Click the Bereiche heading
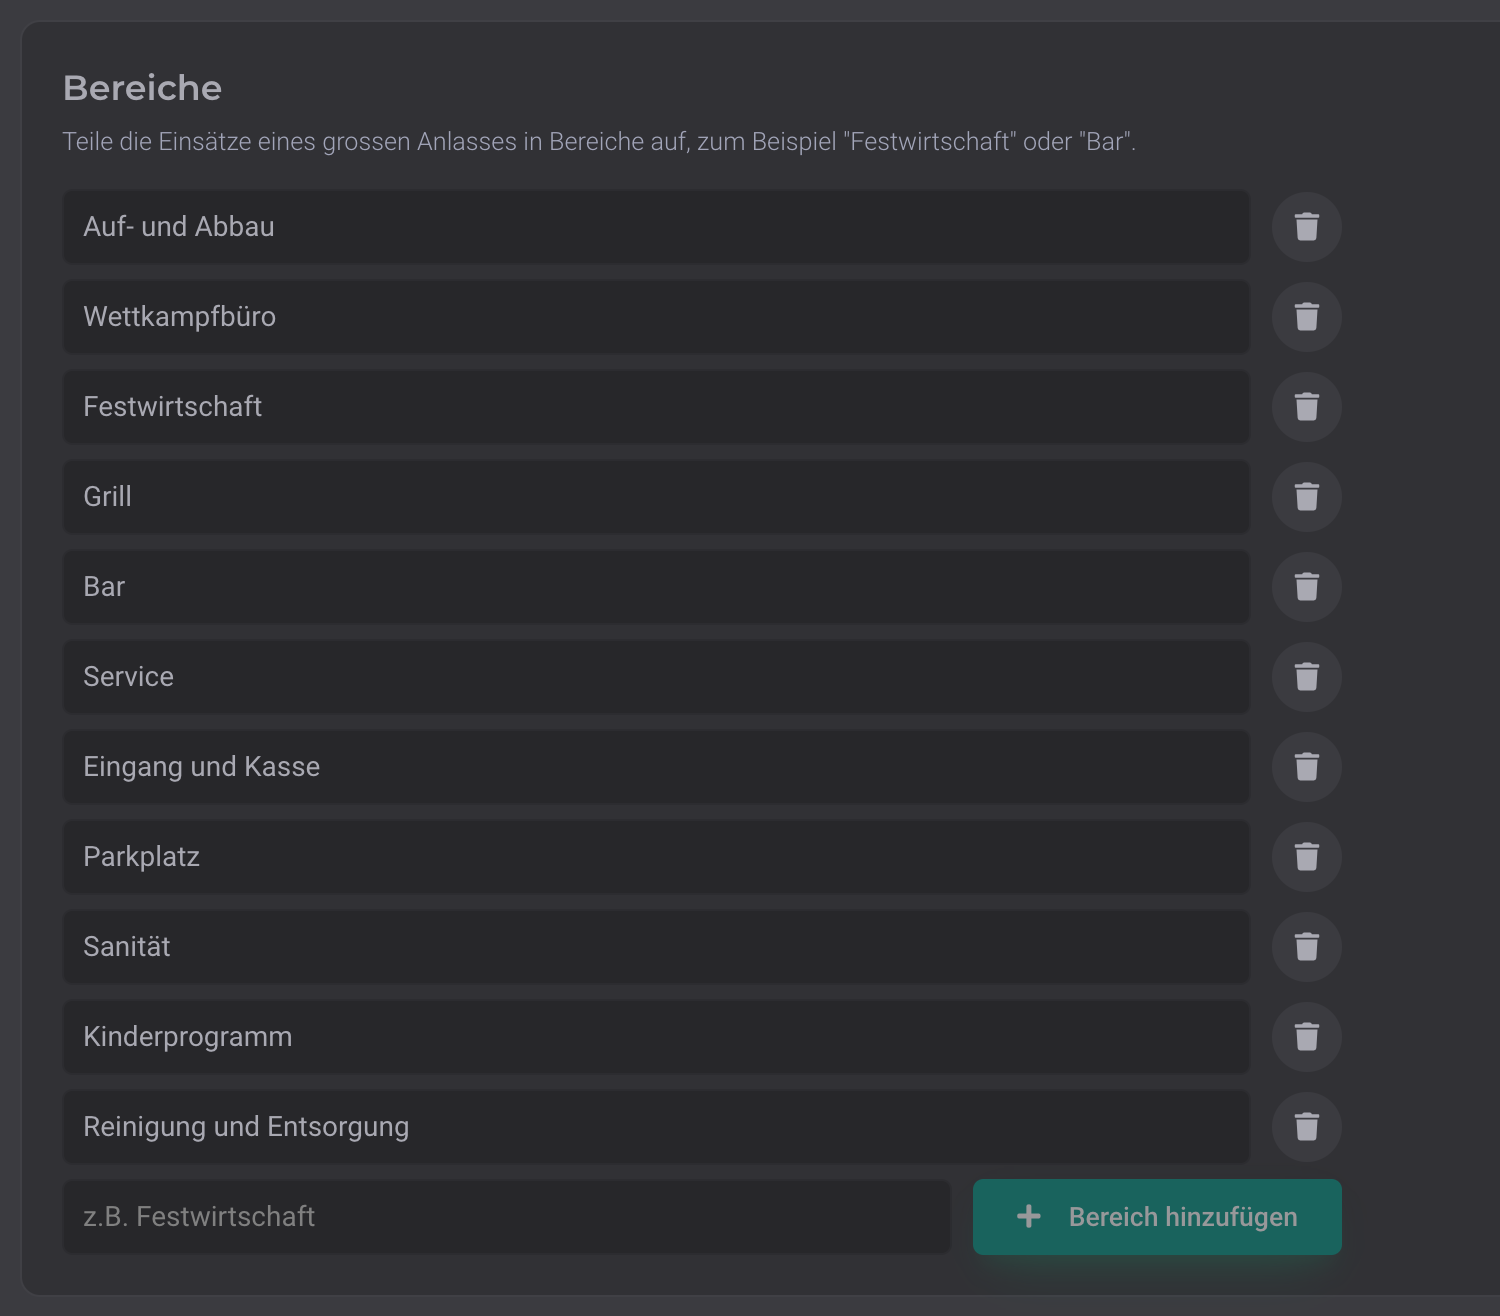The image size is (1500, 1316). point(142,88)
